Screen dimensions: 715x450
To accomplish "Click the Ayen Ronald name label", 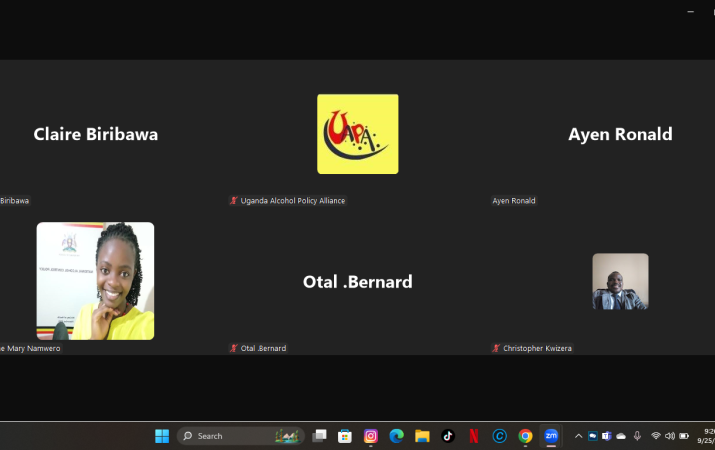I will 514,200.
